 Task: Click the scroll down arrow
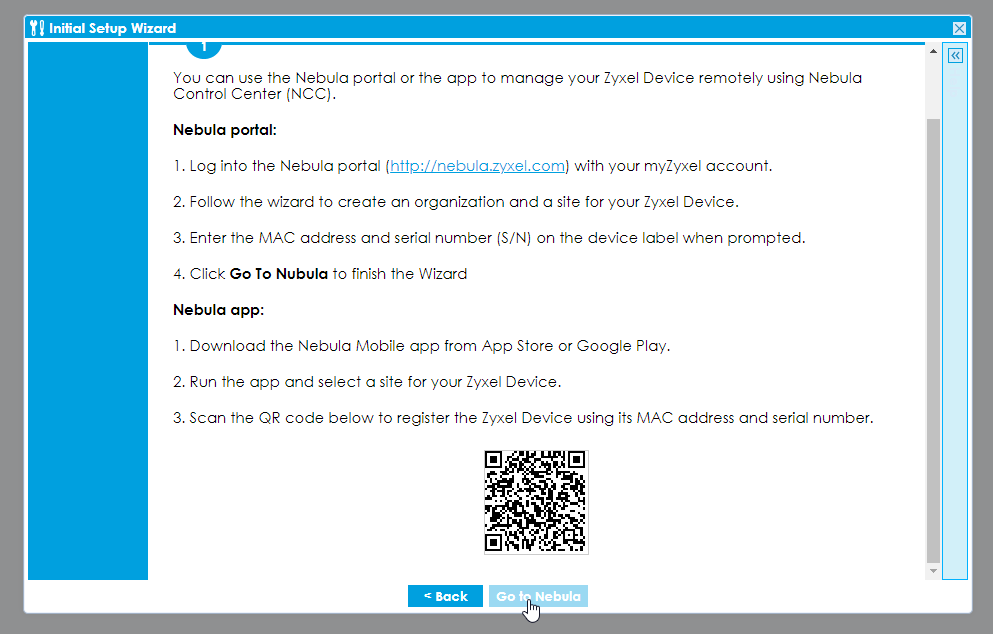[933, 571]
